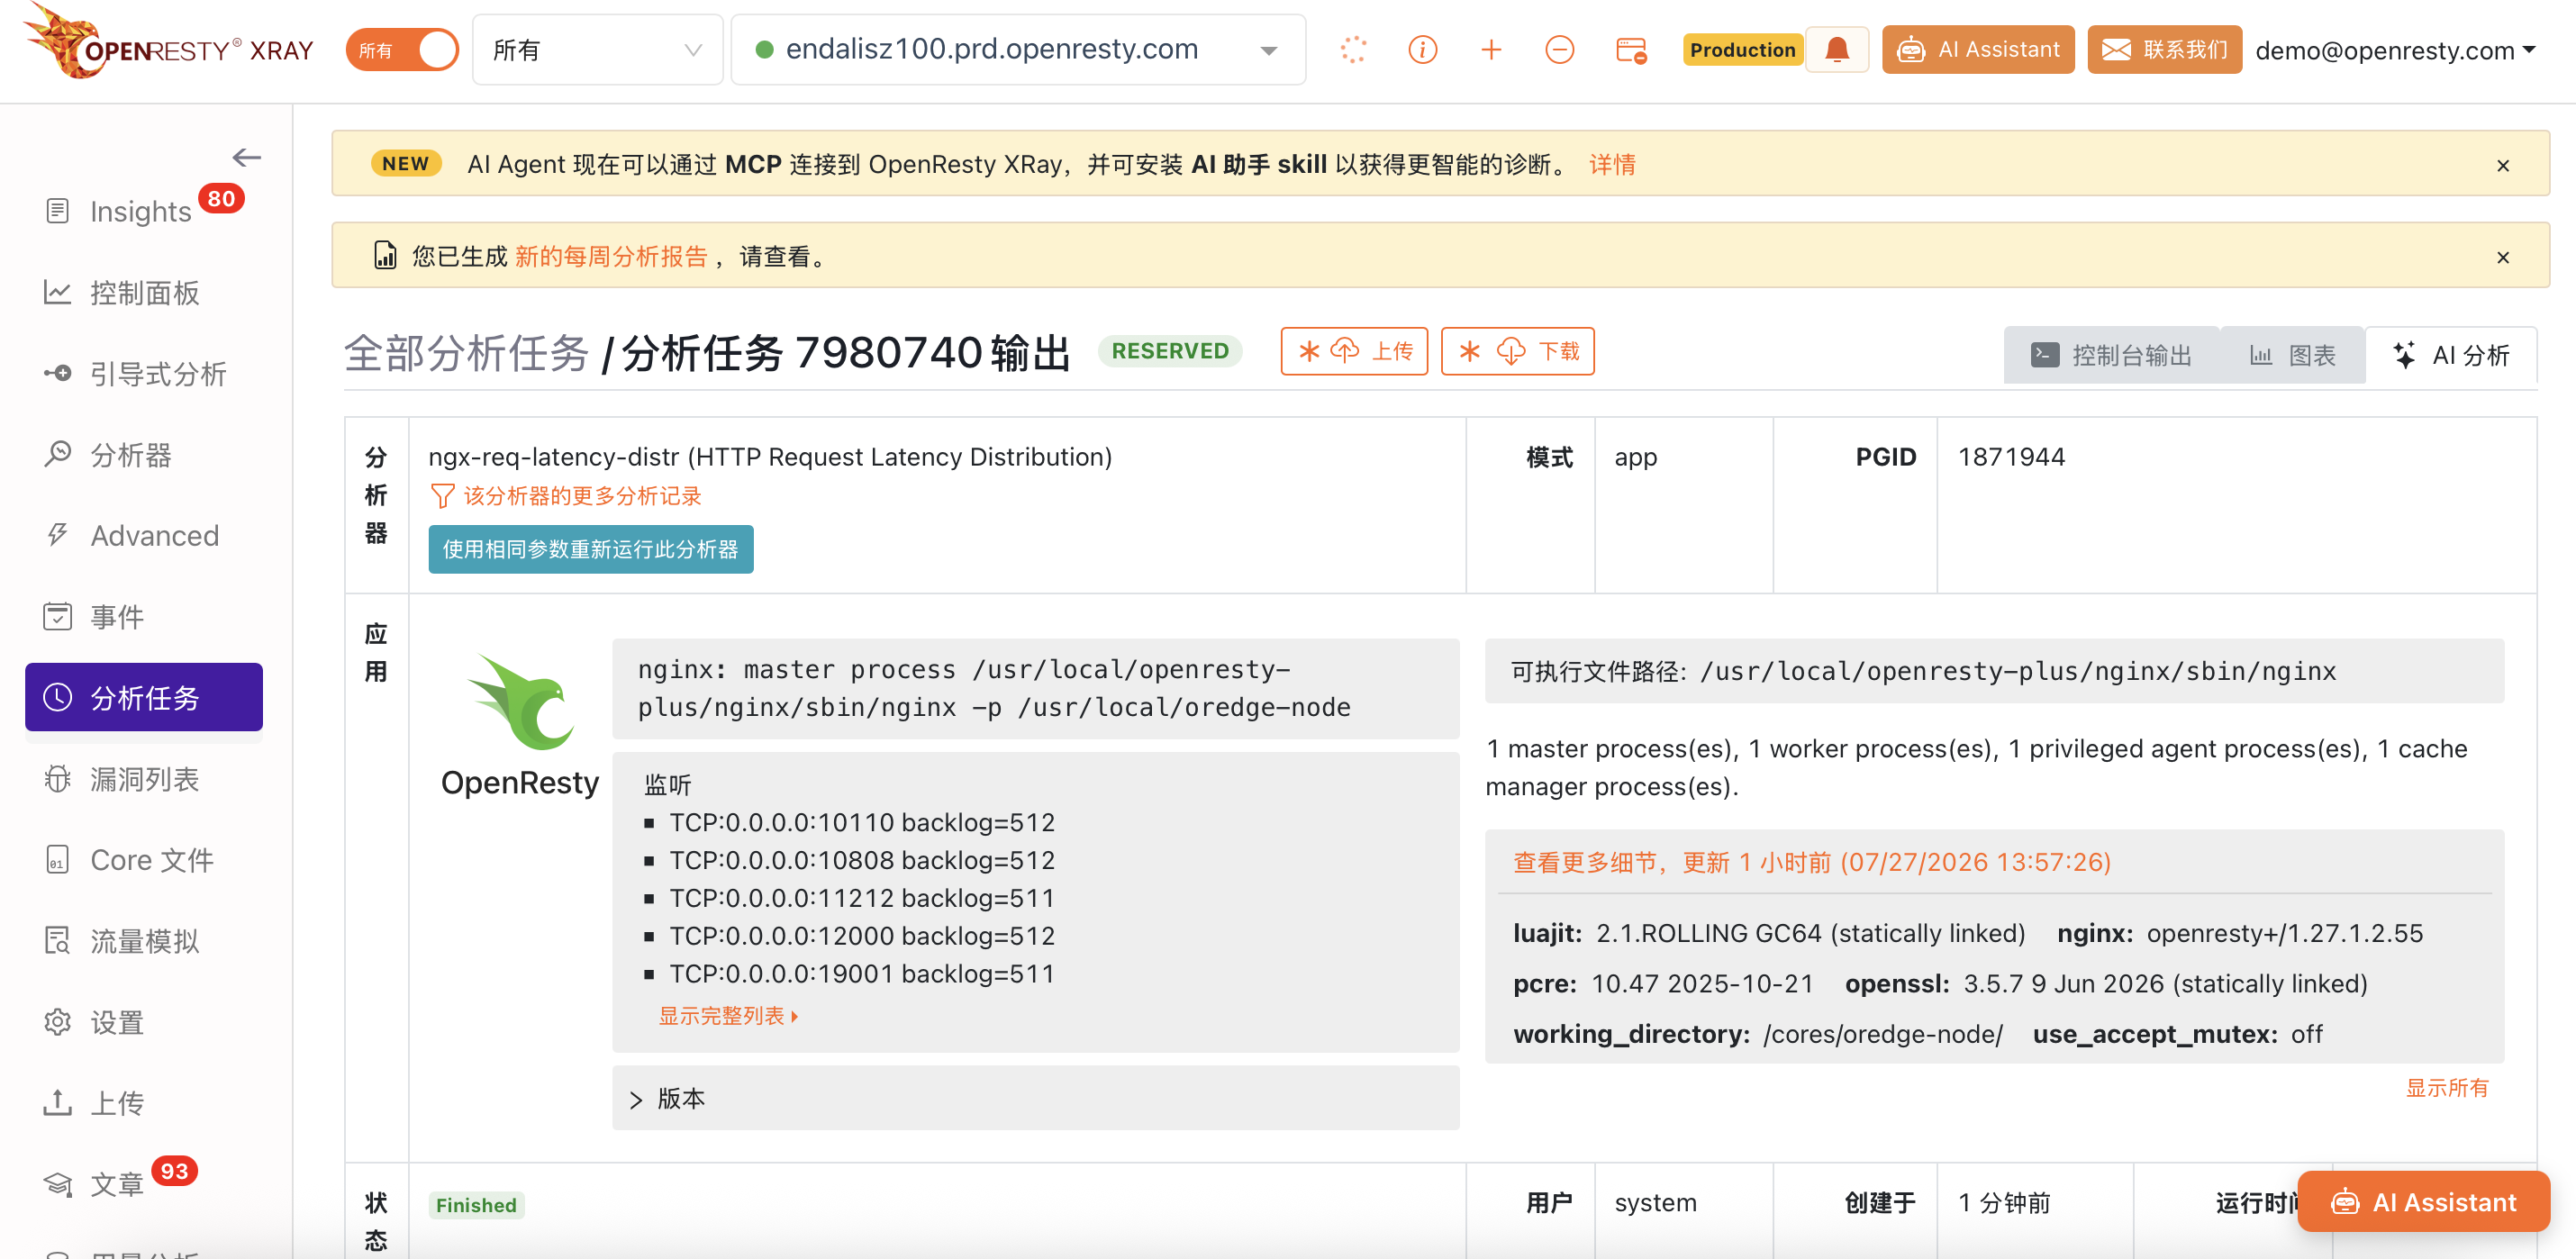Switch to the 图表 tab
The height and width of the screenshot is (1259, 2576).
click(2292, 355)
